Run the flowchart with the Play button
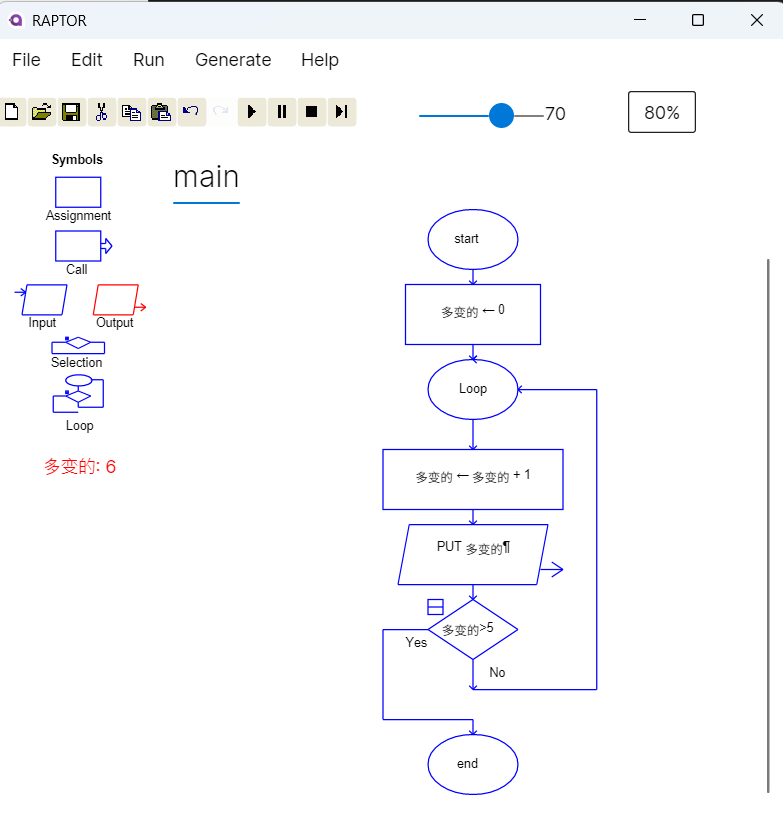Viewport: 783px width, 818px height. coord(252,112)
